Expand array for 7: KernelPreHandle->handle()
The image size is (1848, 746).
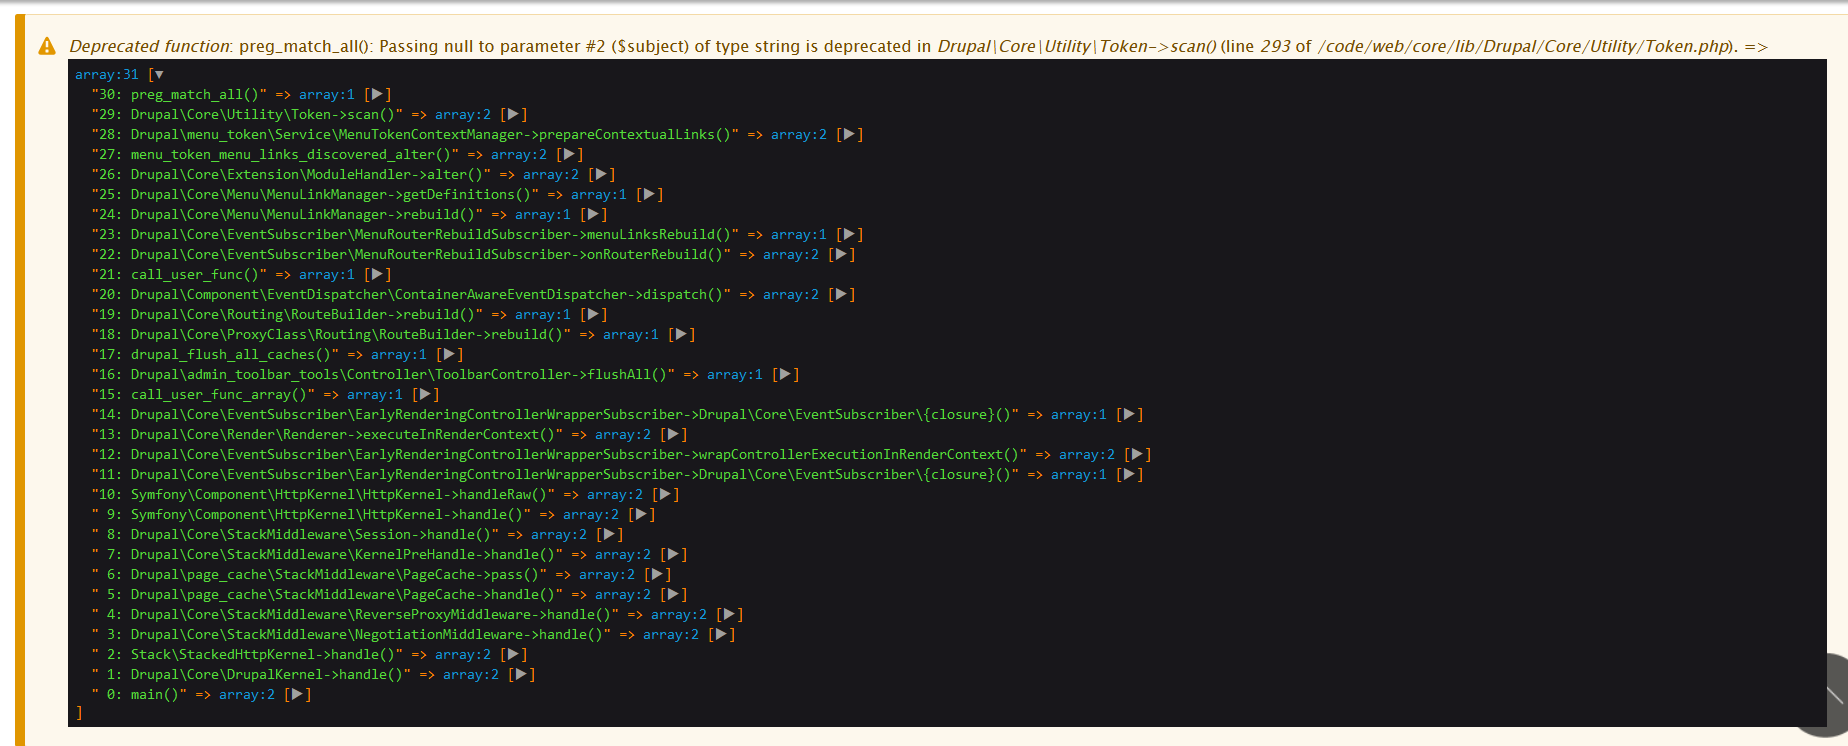tap(673, 555)
